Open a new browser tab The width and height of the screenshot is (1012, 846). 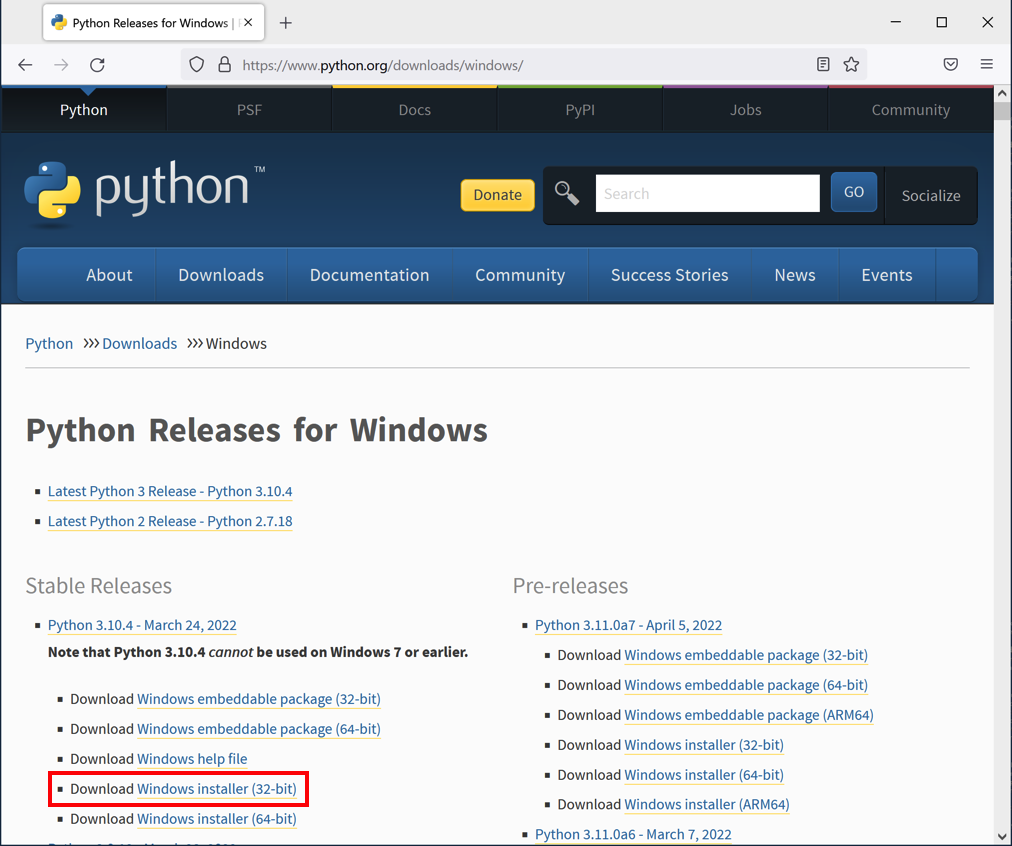pyautogui.click(x=286, y=23)
